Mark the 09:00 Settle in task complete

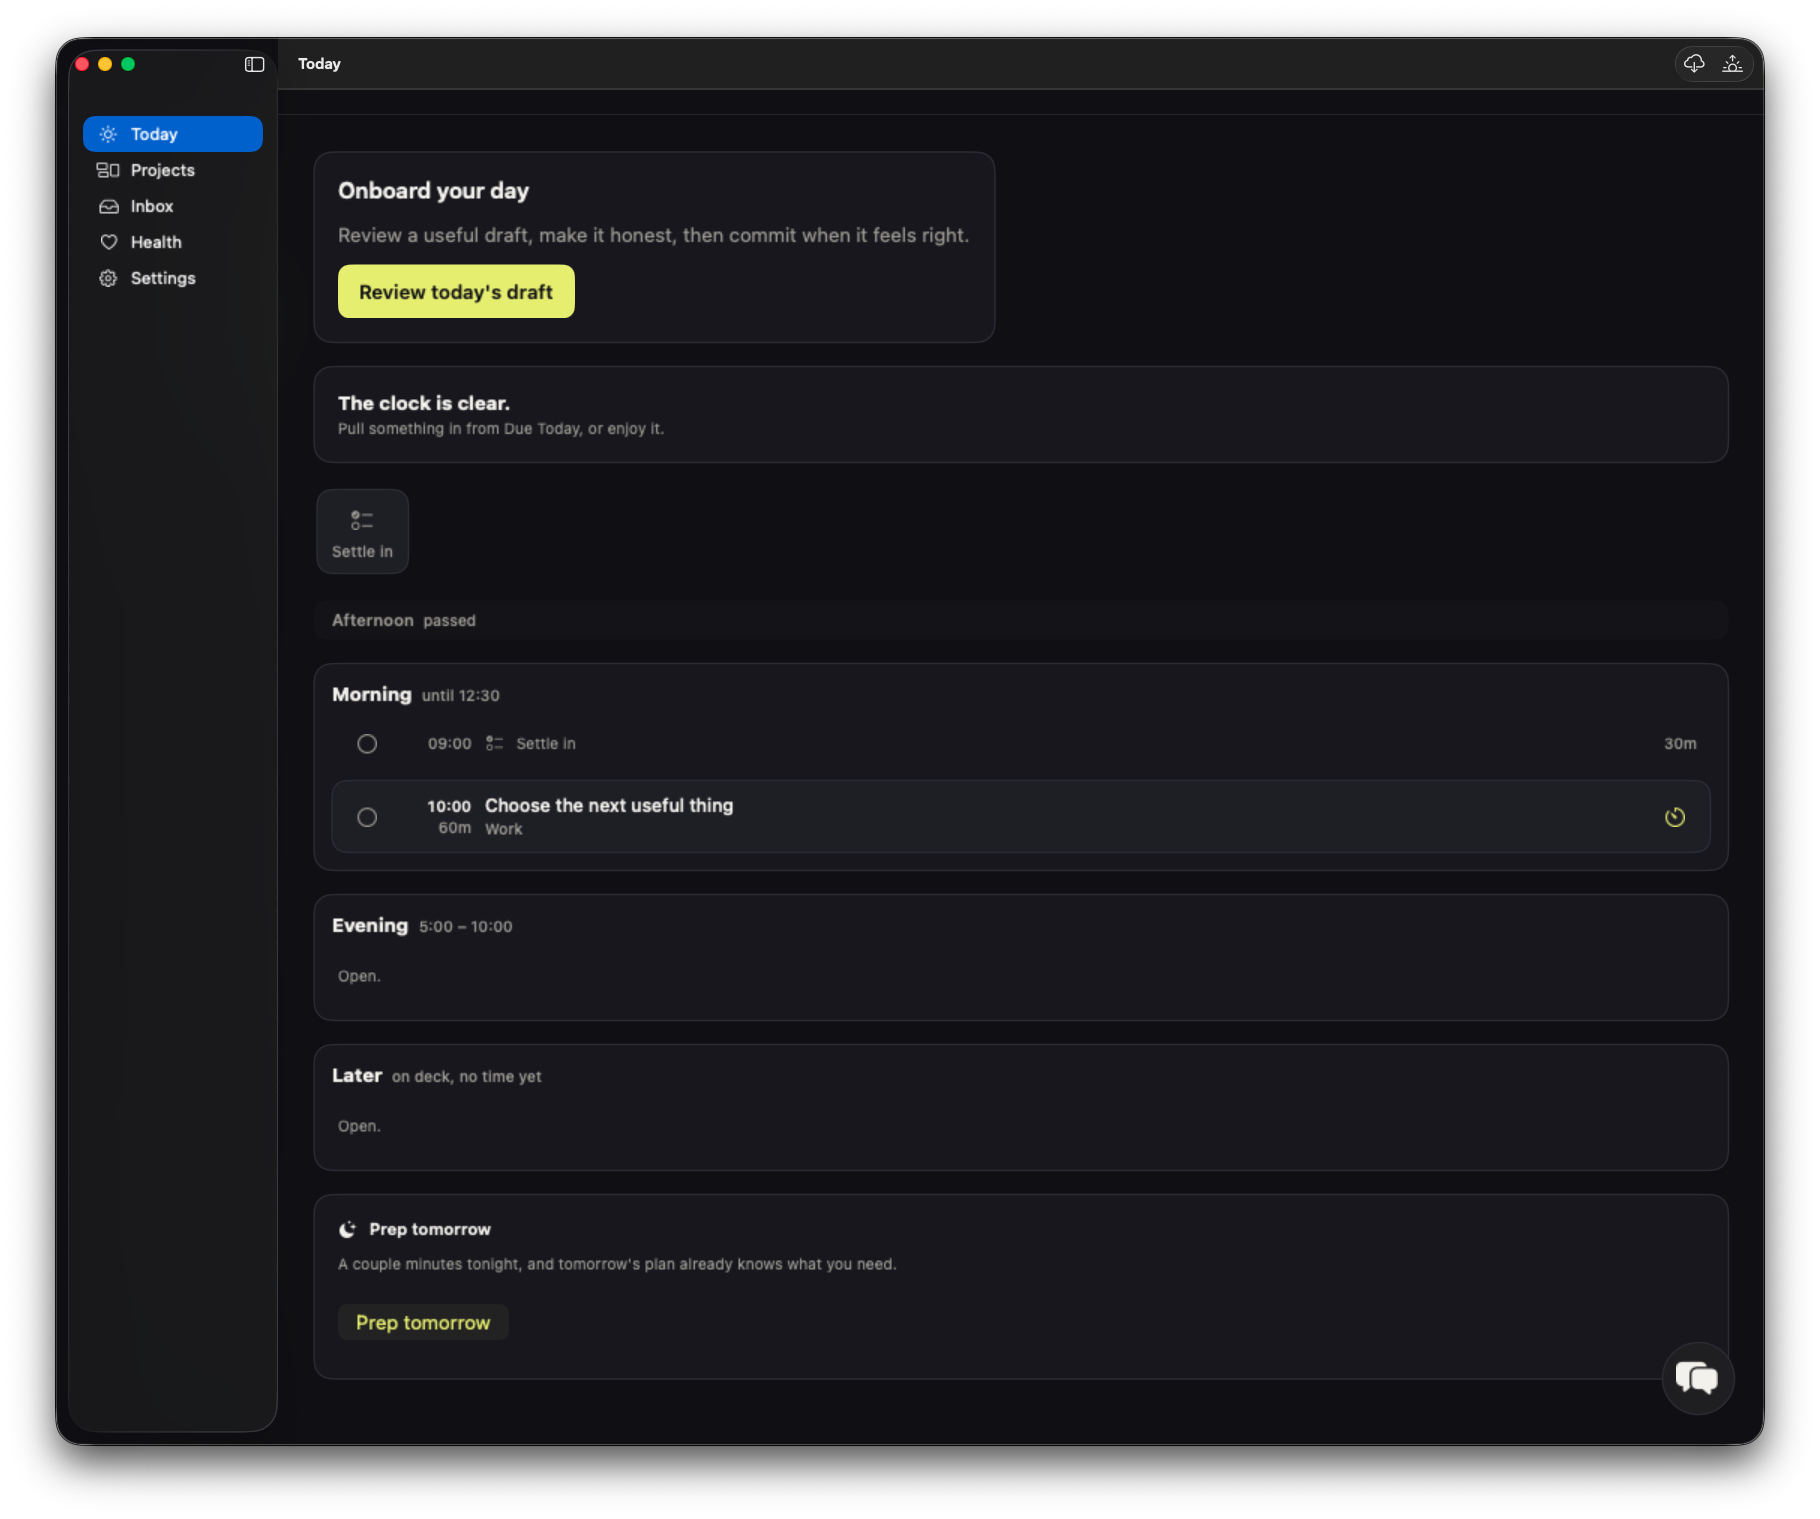coord(367,744)
